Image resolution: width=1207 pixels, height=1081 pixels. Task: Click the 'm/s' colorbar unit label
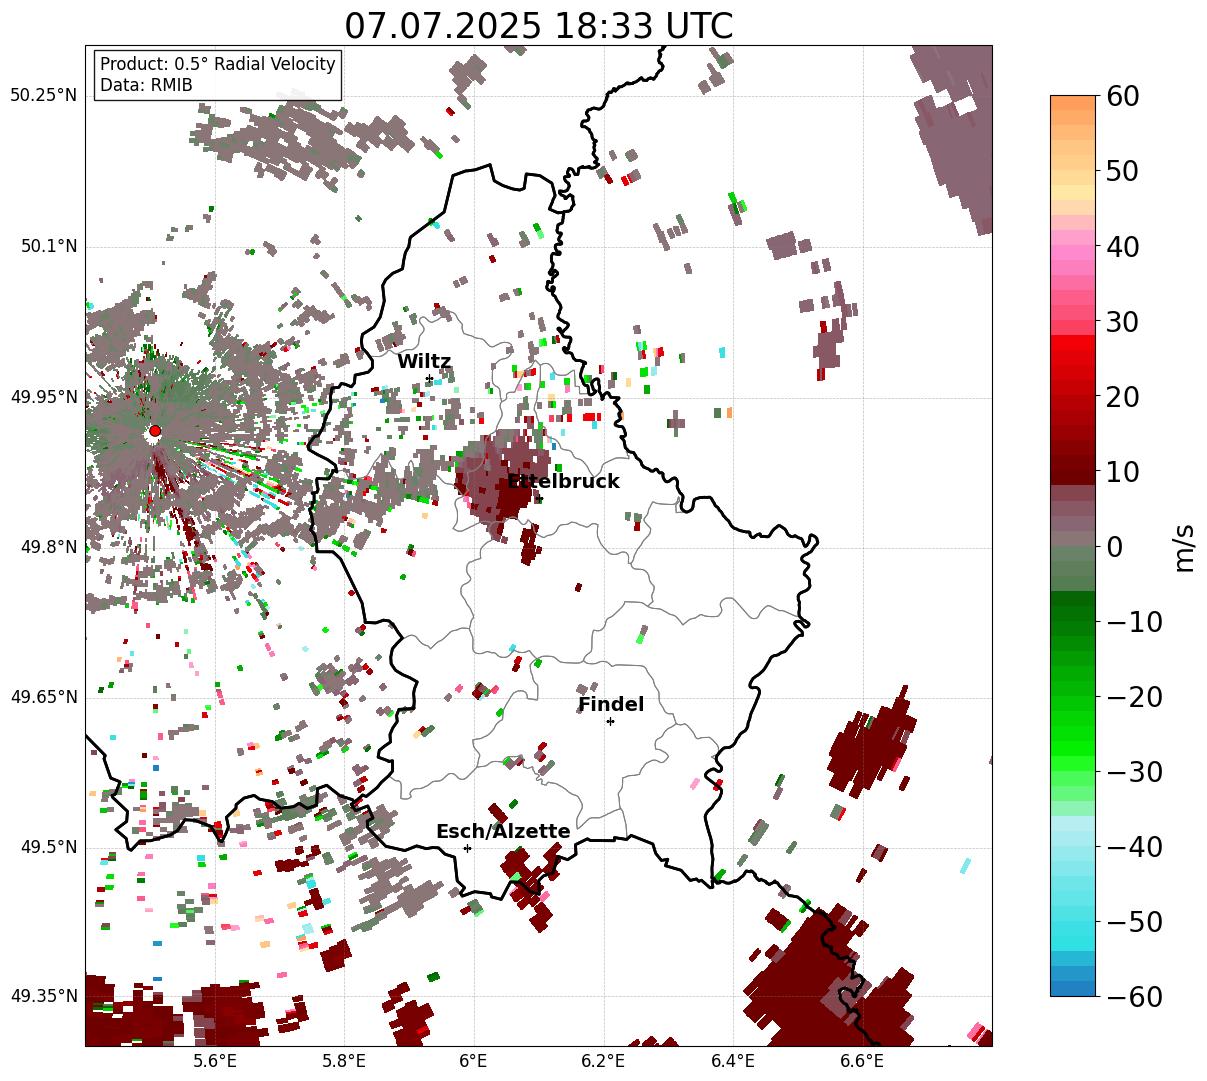tap(1185, 547)
